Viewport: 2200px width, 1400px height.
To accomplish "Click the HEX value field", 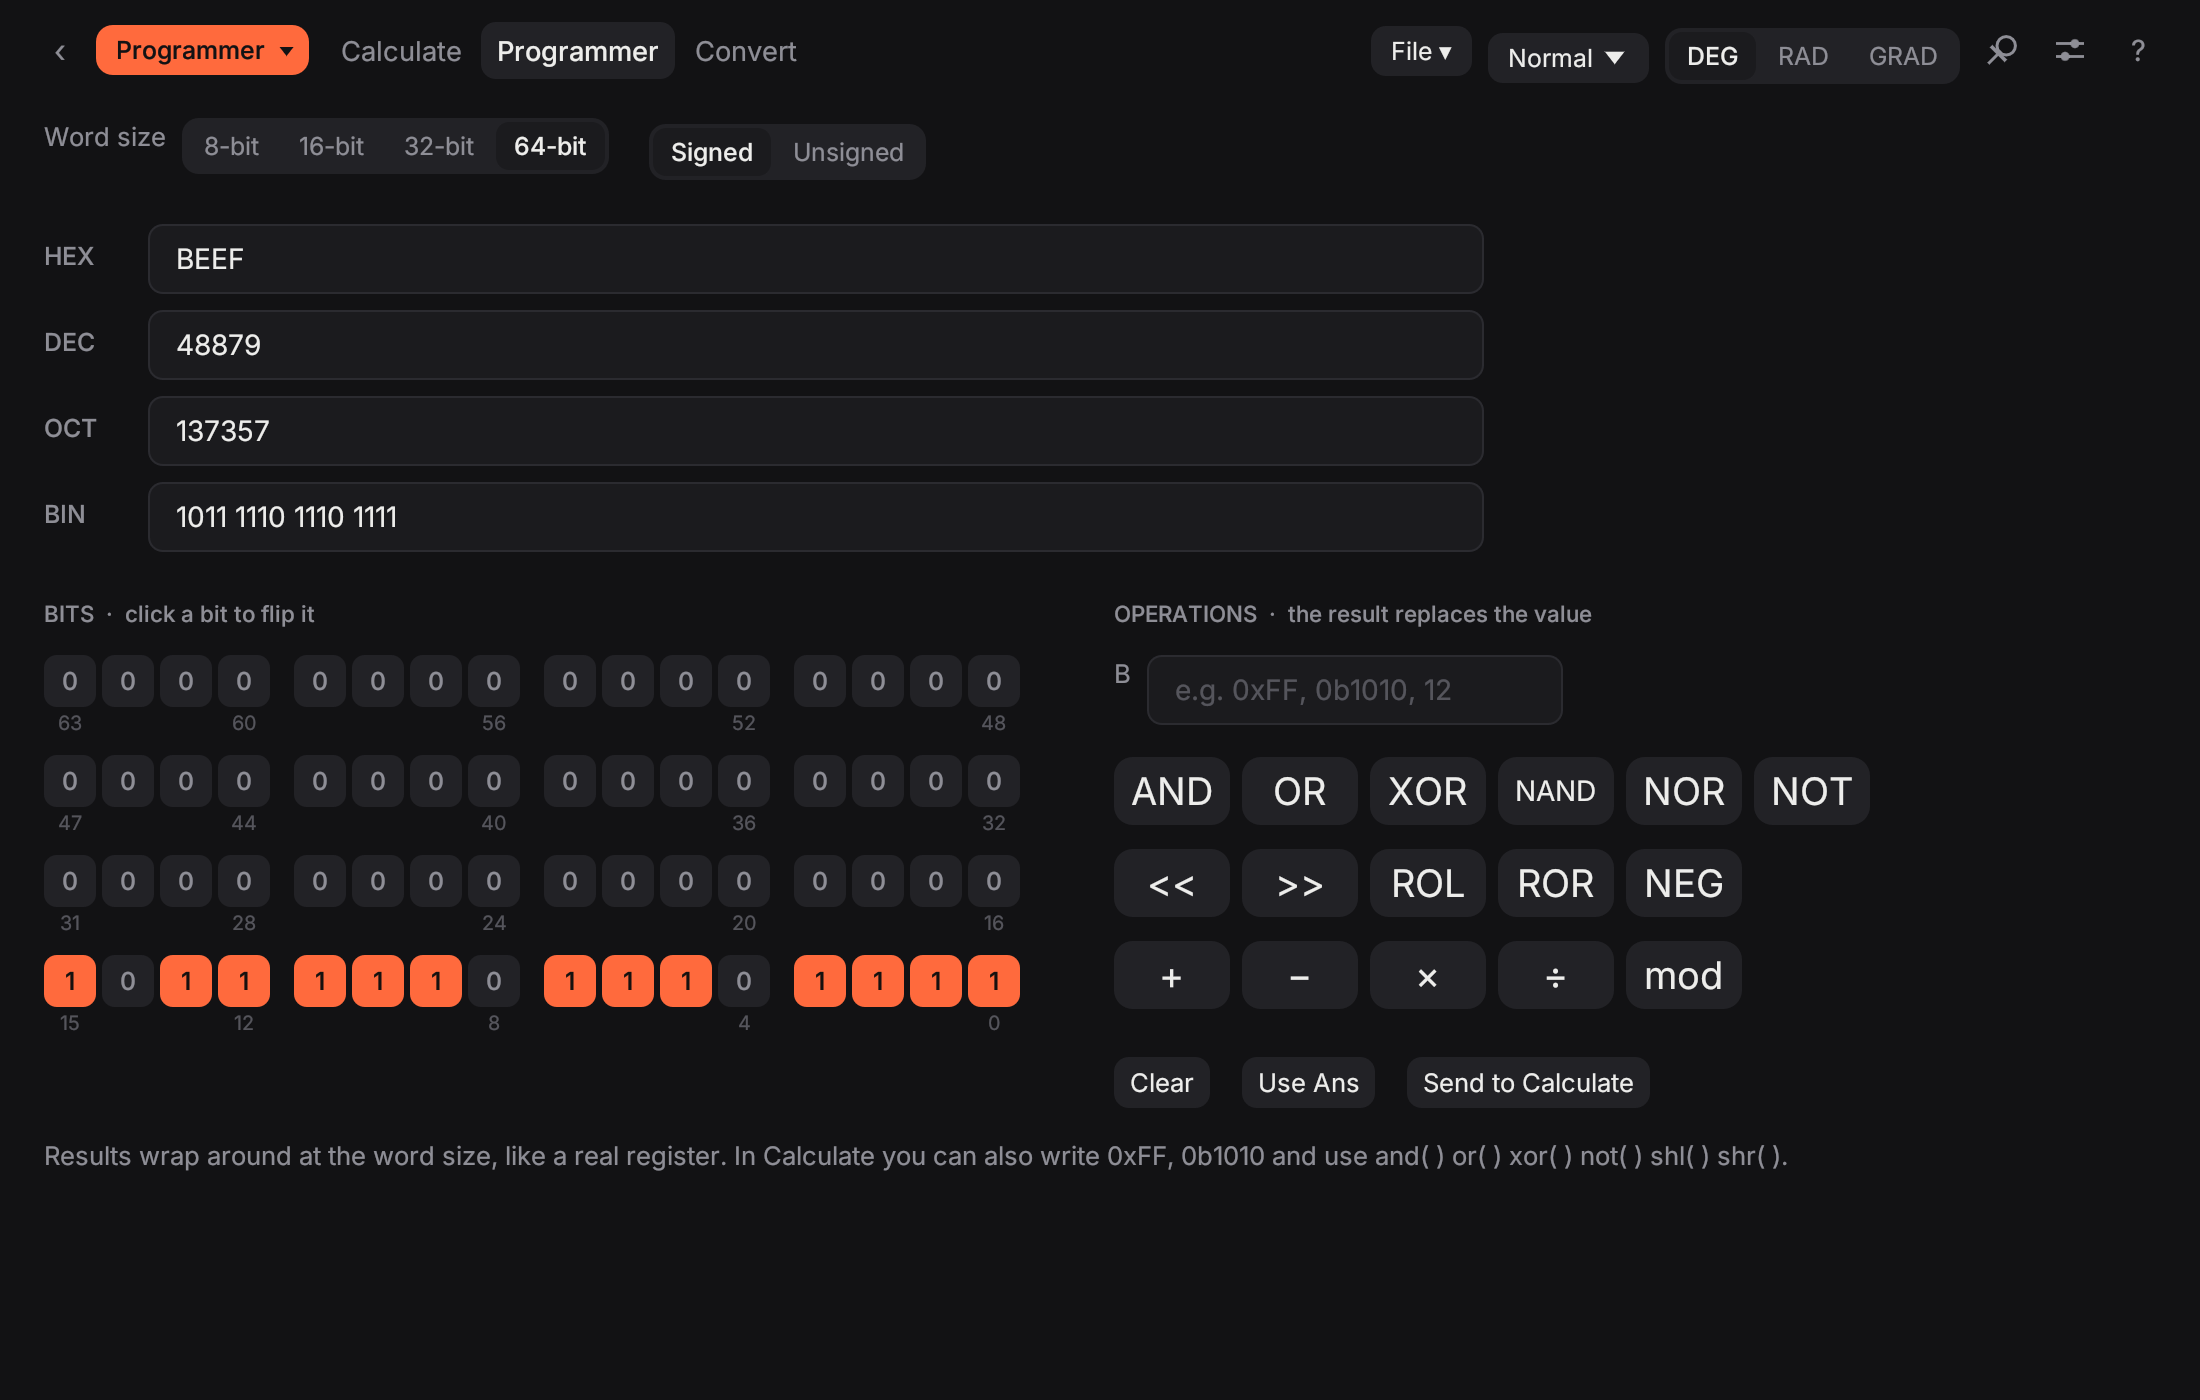I will pos(816,260).
